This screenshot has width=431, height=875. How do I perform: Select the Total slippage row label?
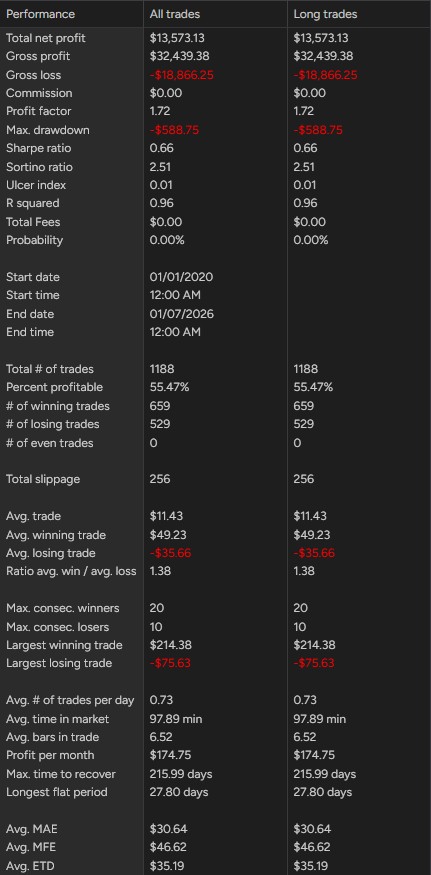43,479
